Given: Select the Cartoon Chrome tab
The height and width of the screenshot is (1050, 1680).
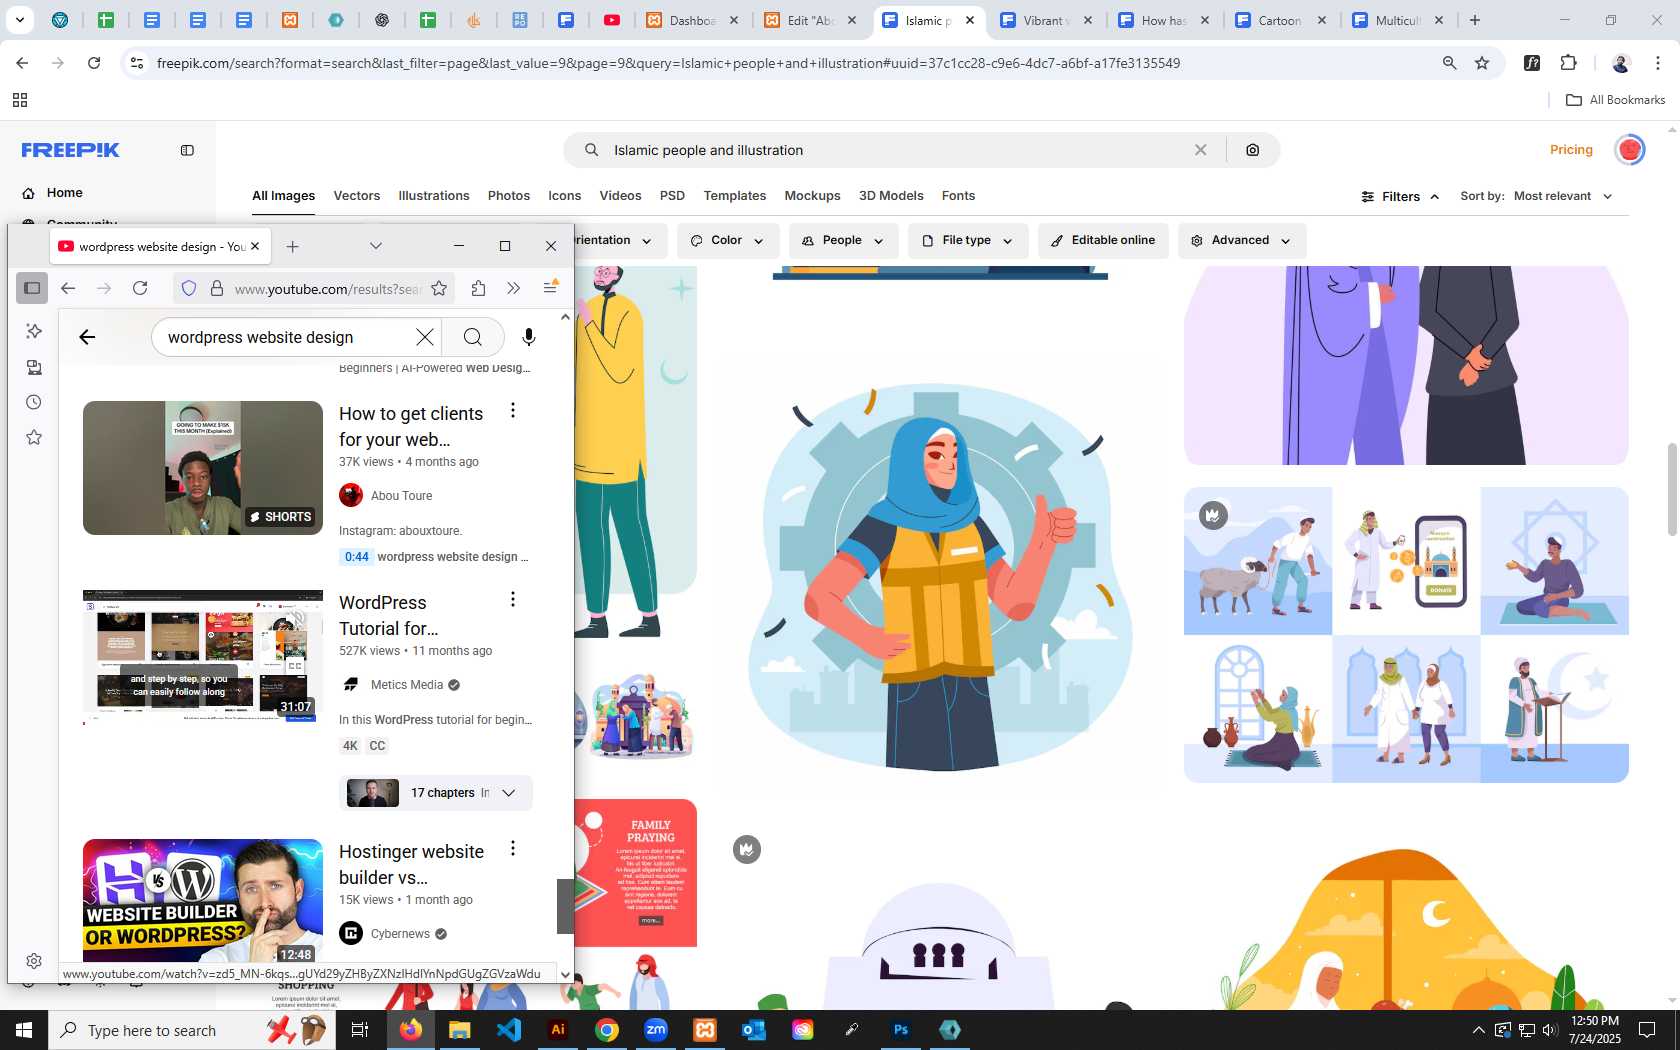Looking at the screenshot, I should click(x=1282, y=20).
